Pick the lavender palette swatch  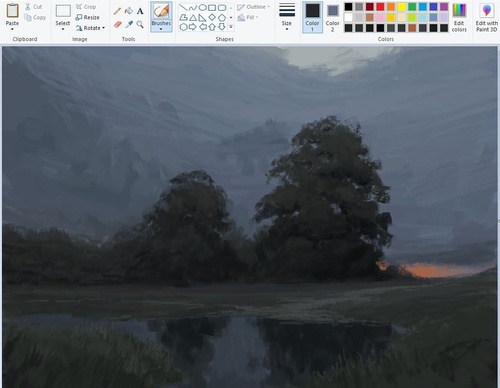tap(444, 17)
